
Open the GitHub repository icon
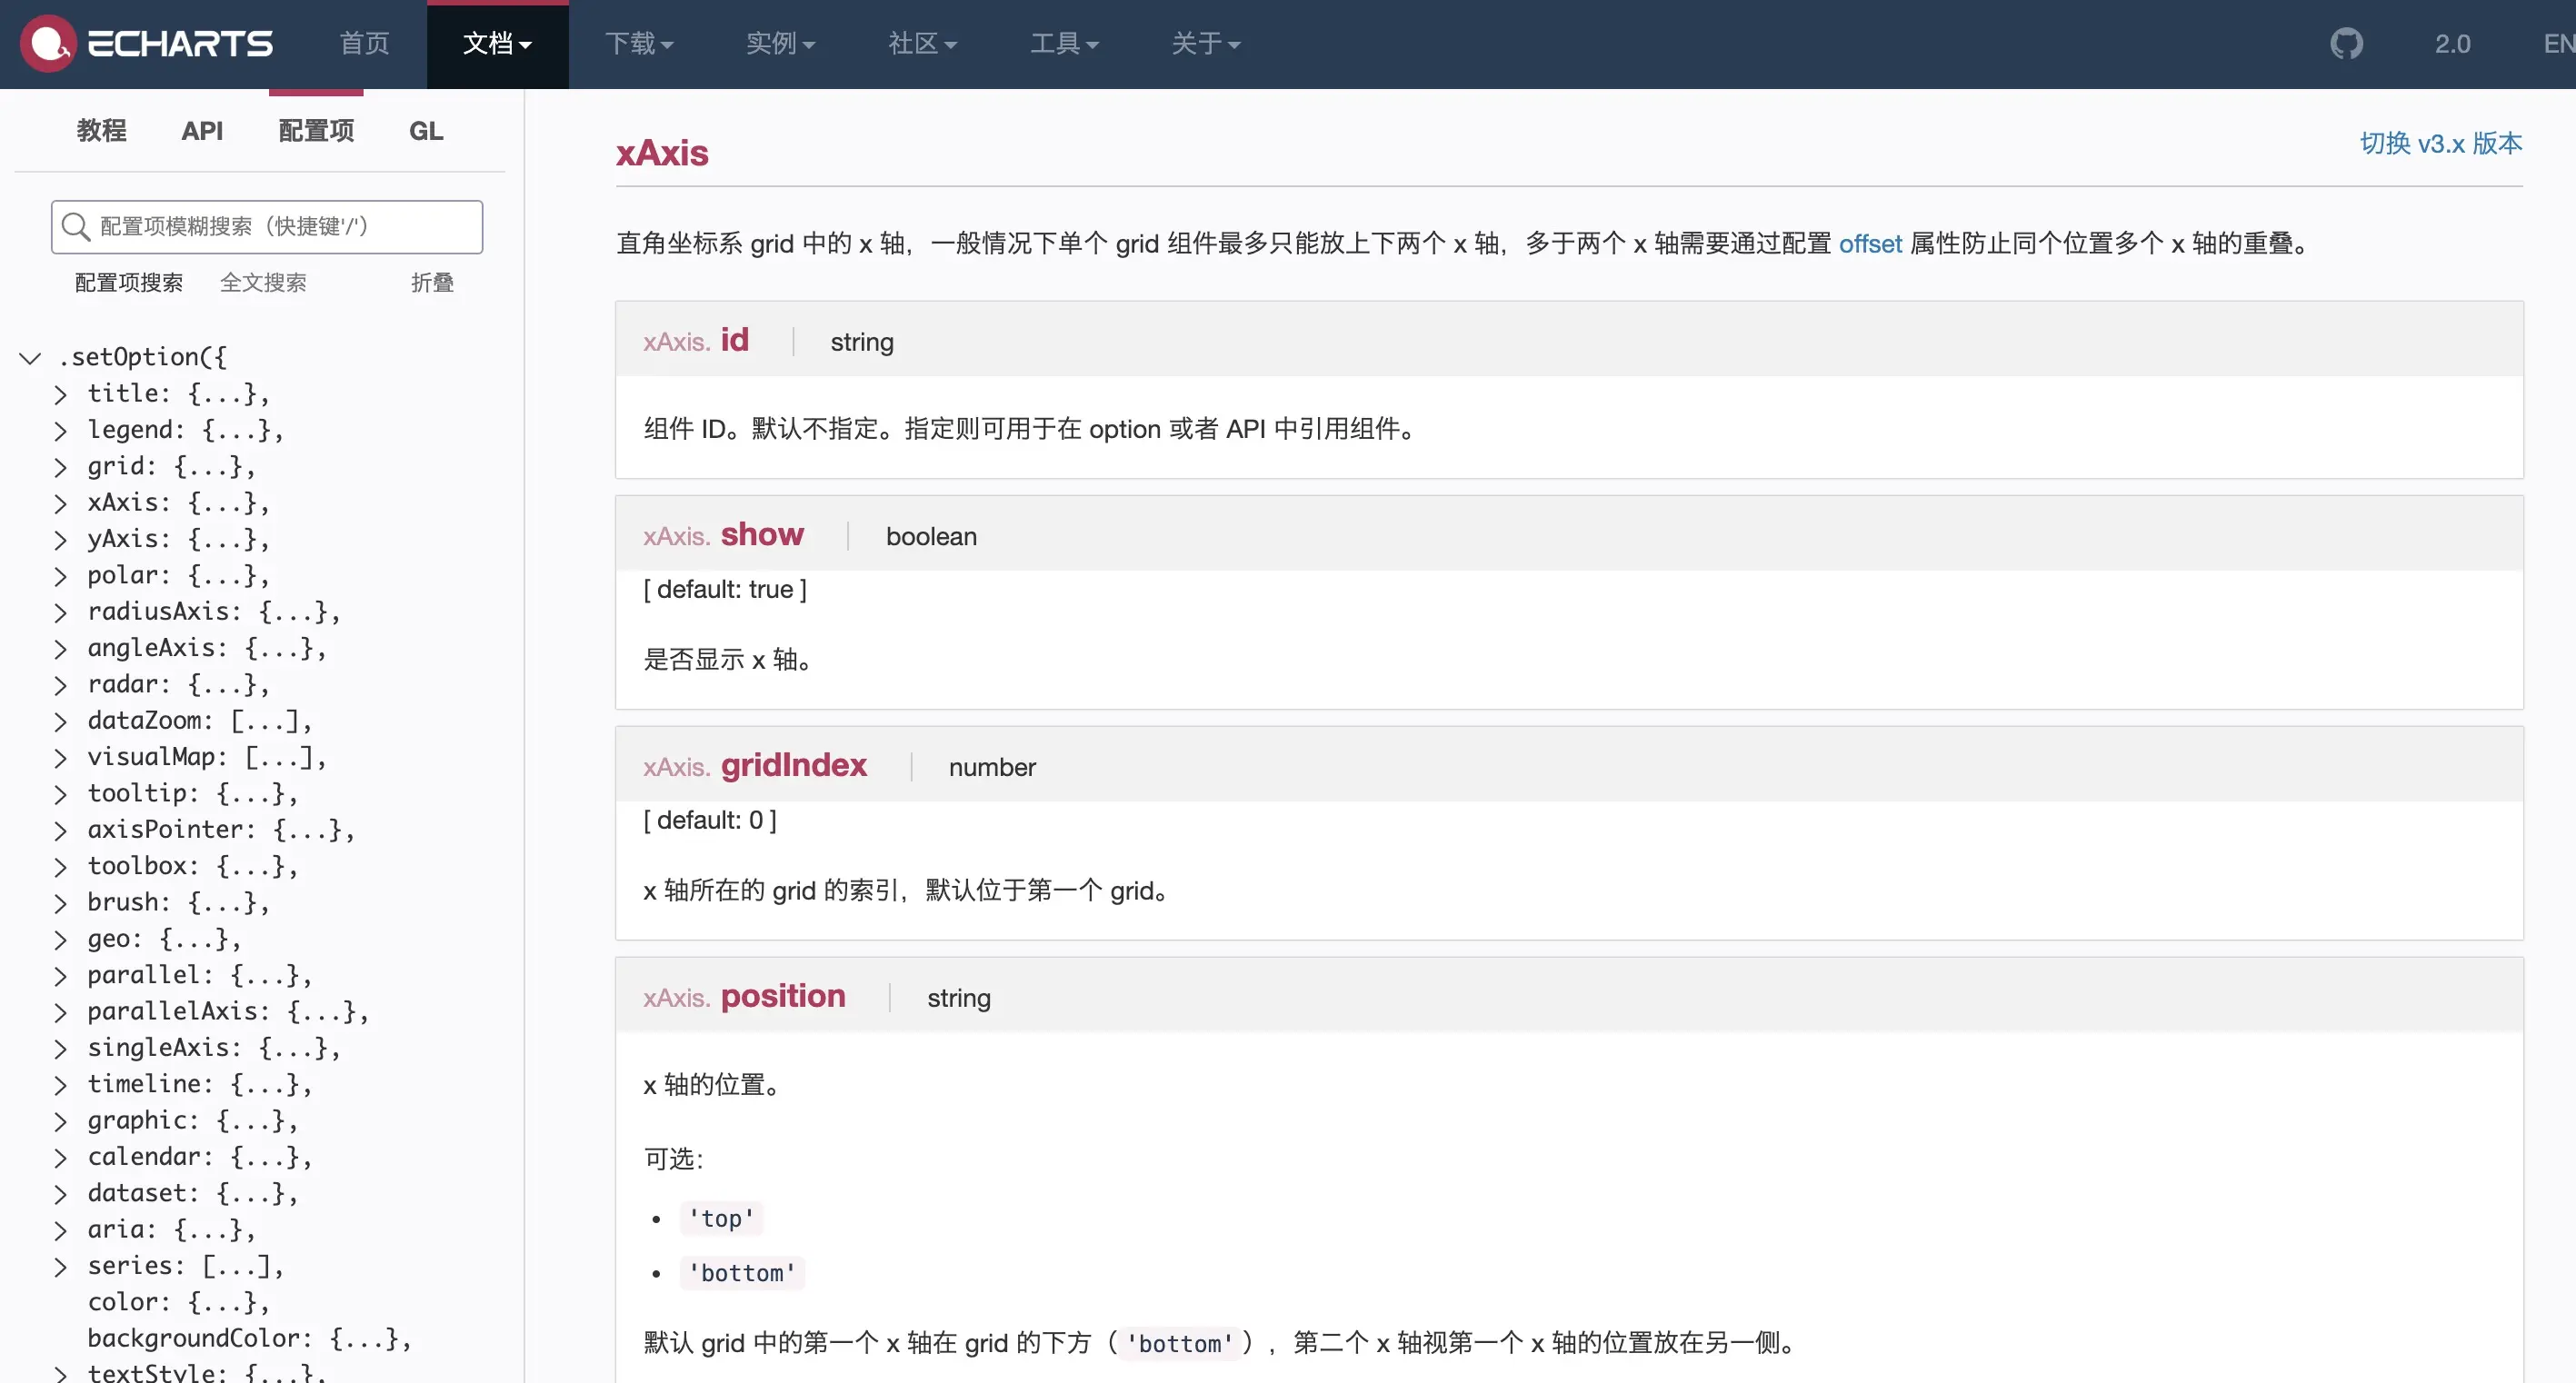(x=2346, y=44)
